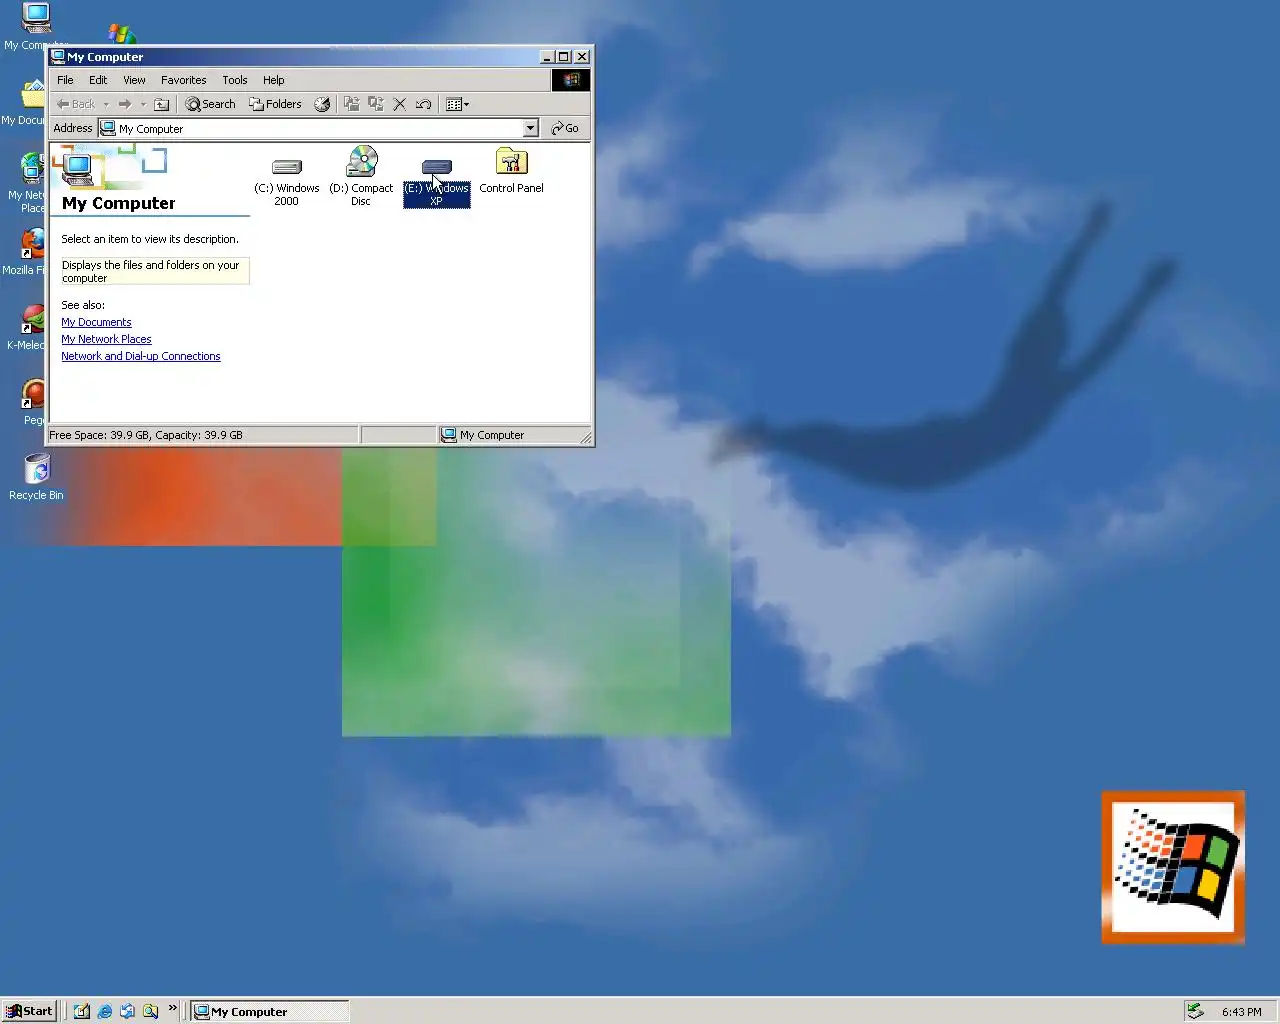
Task: Click the Copy To toolbar icon
Action: pos(375,104)
